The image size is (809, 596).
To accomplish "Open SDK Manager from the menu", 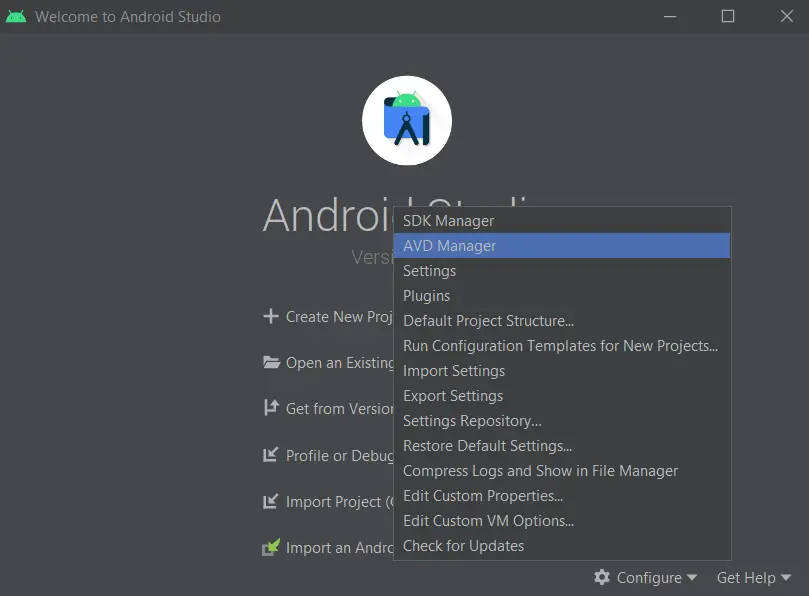I will [x=562, y=220].
